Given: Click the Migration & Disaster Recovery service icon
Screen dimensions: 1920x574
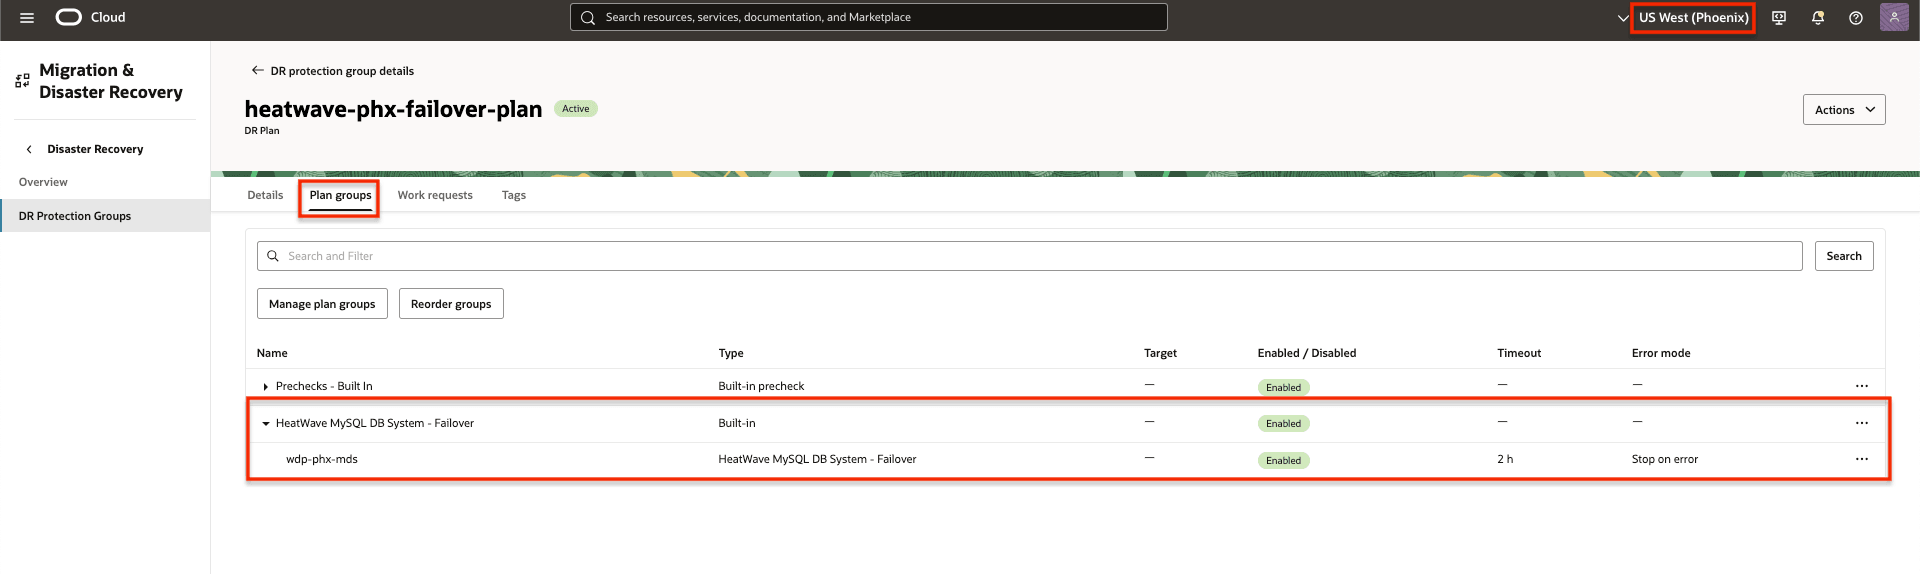Looking at the screenshot, I should 22,81.
